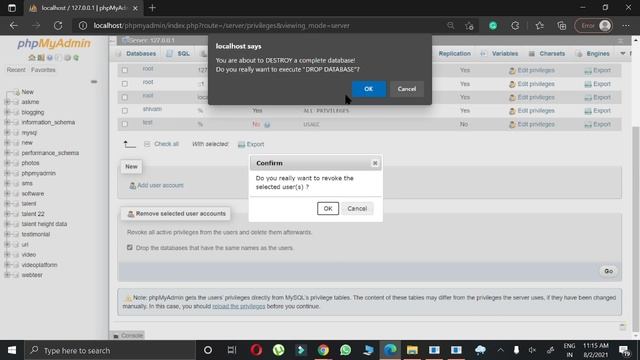This screenshot has height=360, width=640.
Task: Toggle the Check all checkbox
Action: click(x=147, y=144)
